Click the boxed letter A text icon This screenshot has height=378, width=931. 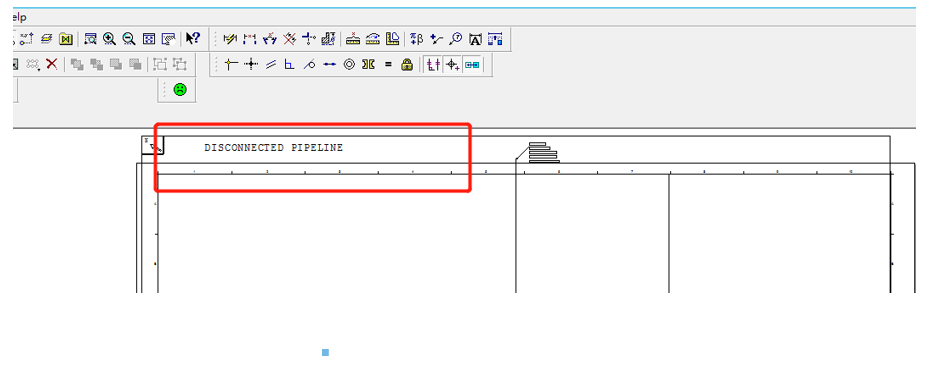[475, 40]
